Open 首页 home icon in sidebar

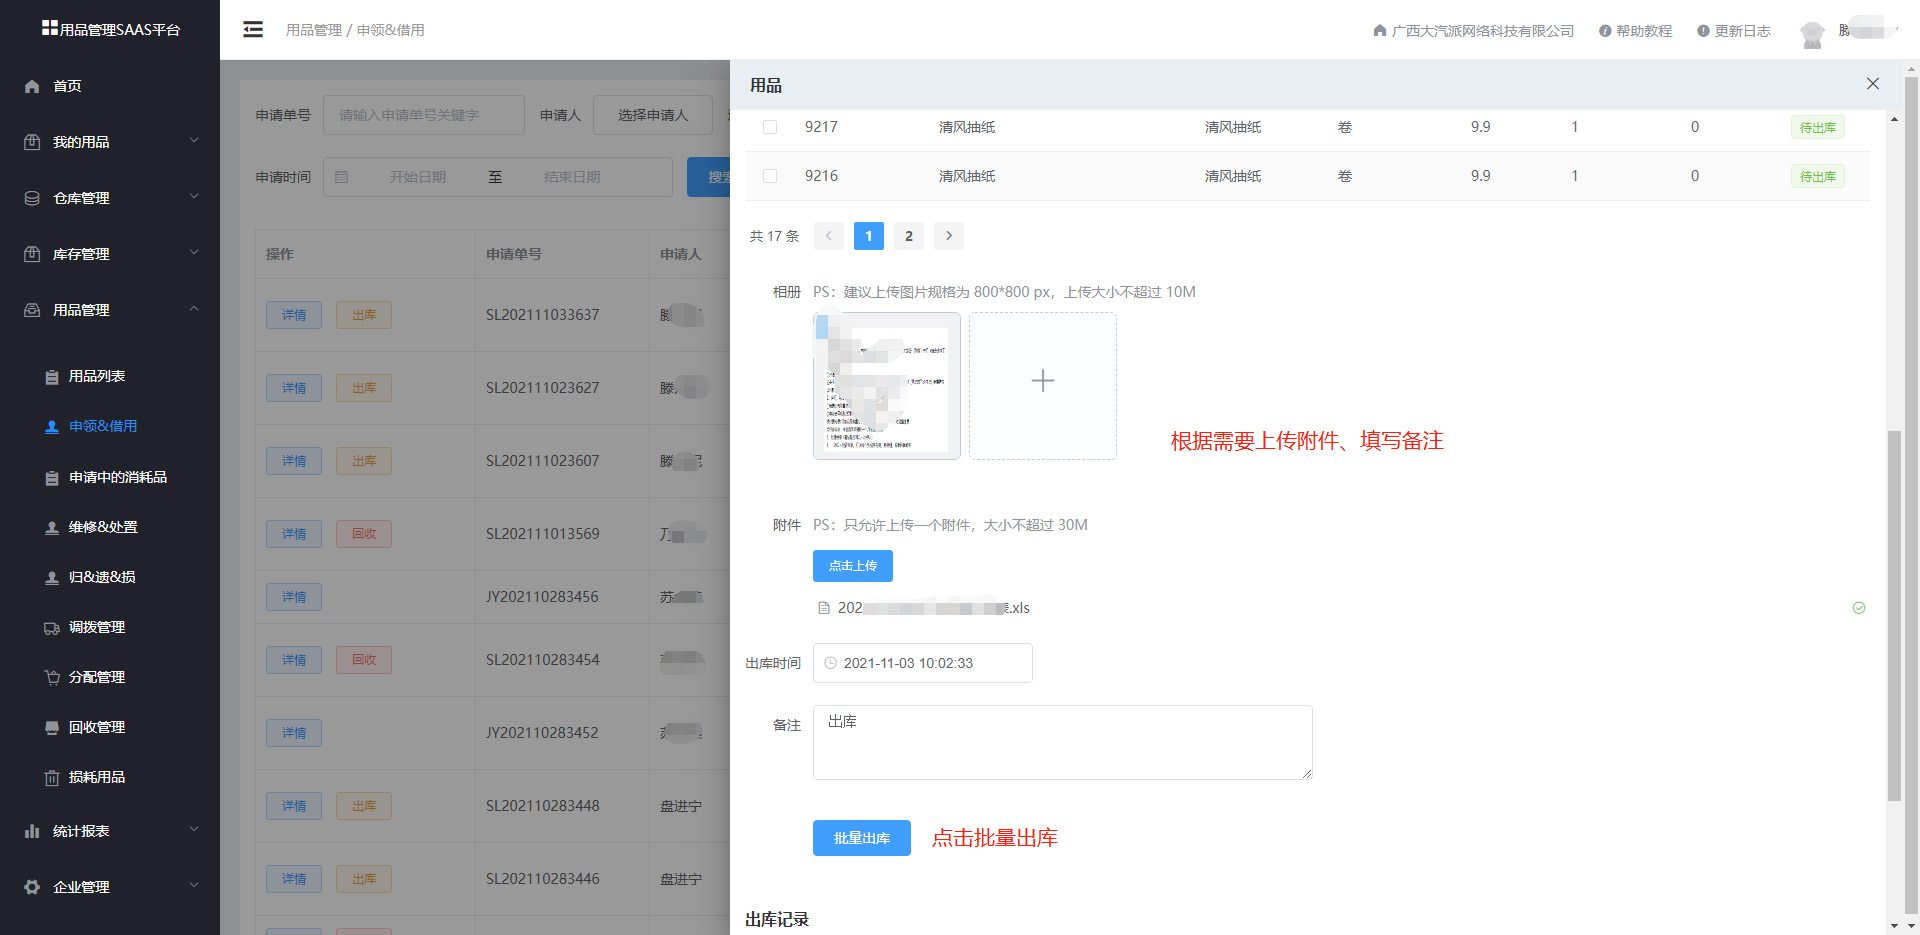32,86
